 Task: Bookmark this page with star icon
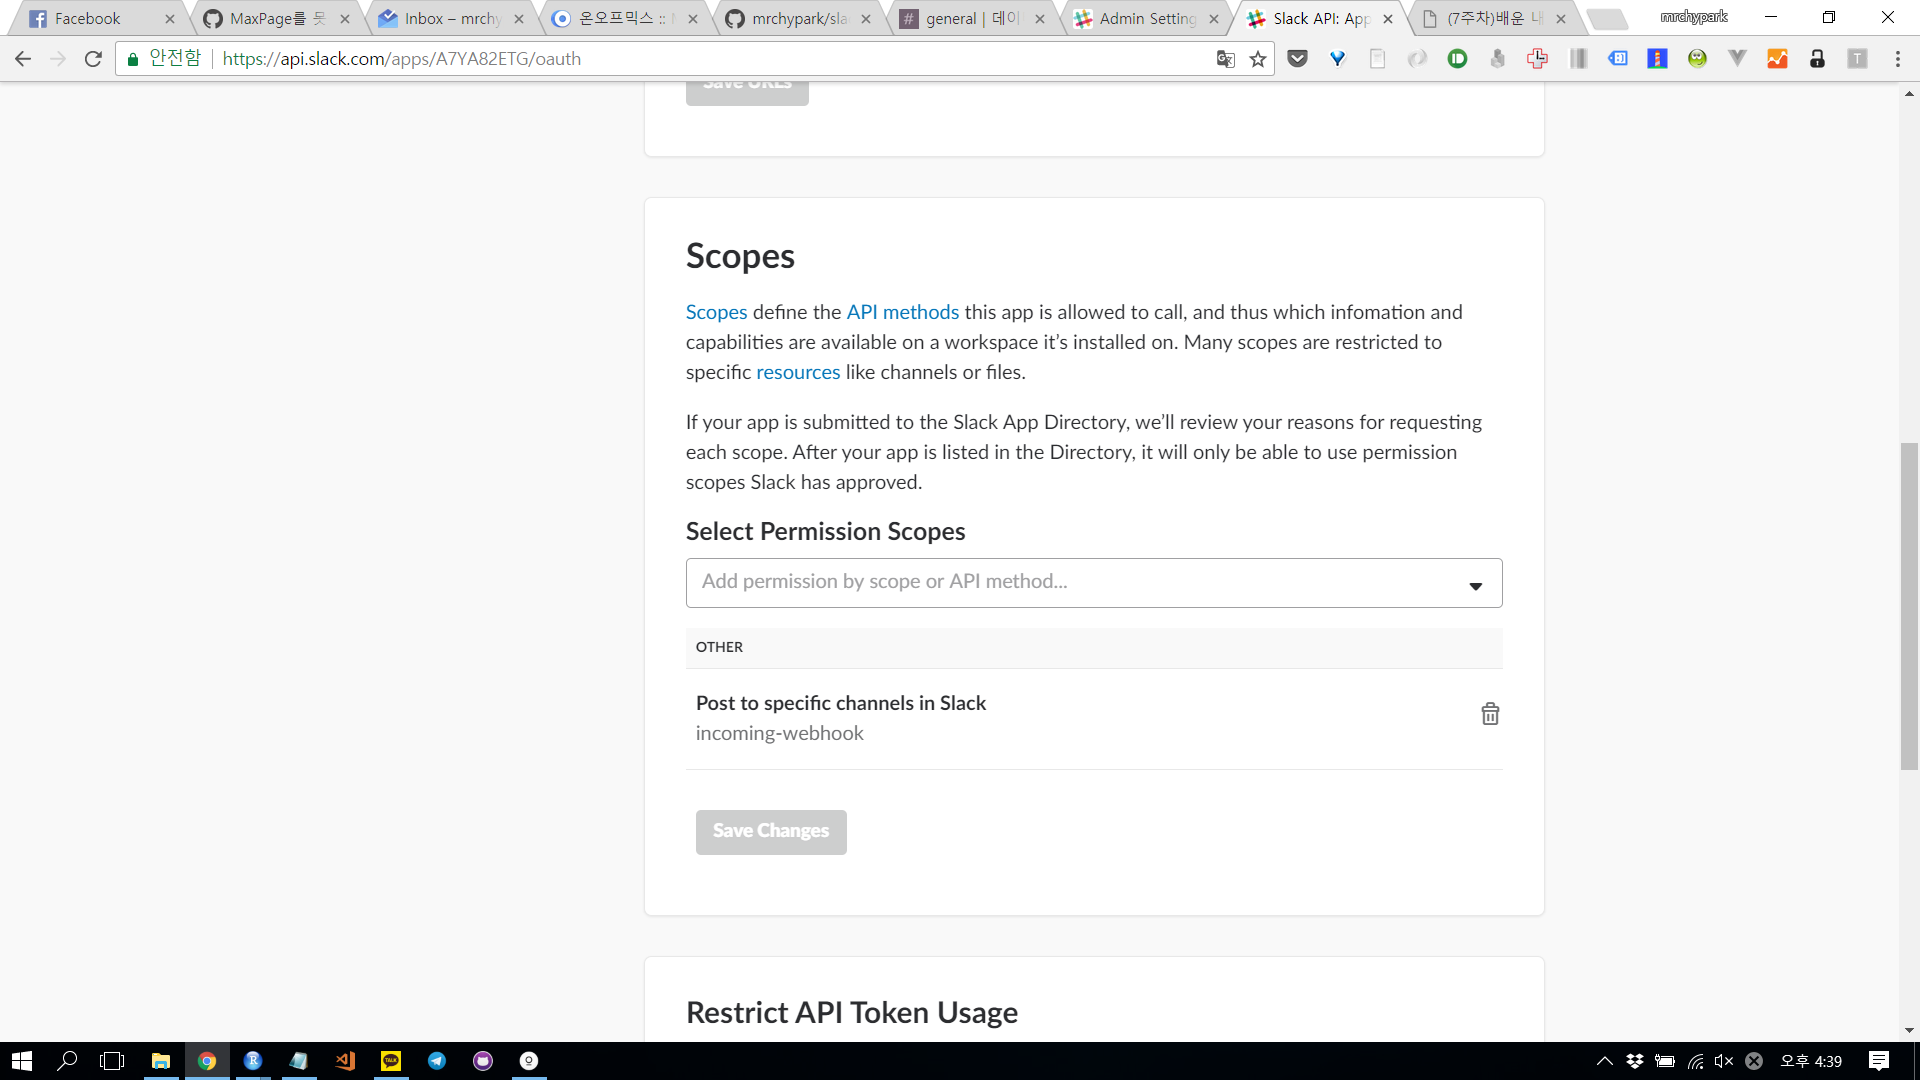point(1258,60)
